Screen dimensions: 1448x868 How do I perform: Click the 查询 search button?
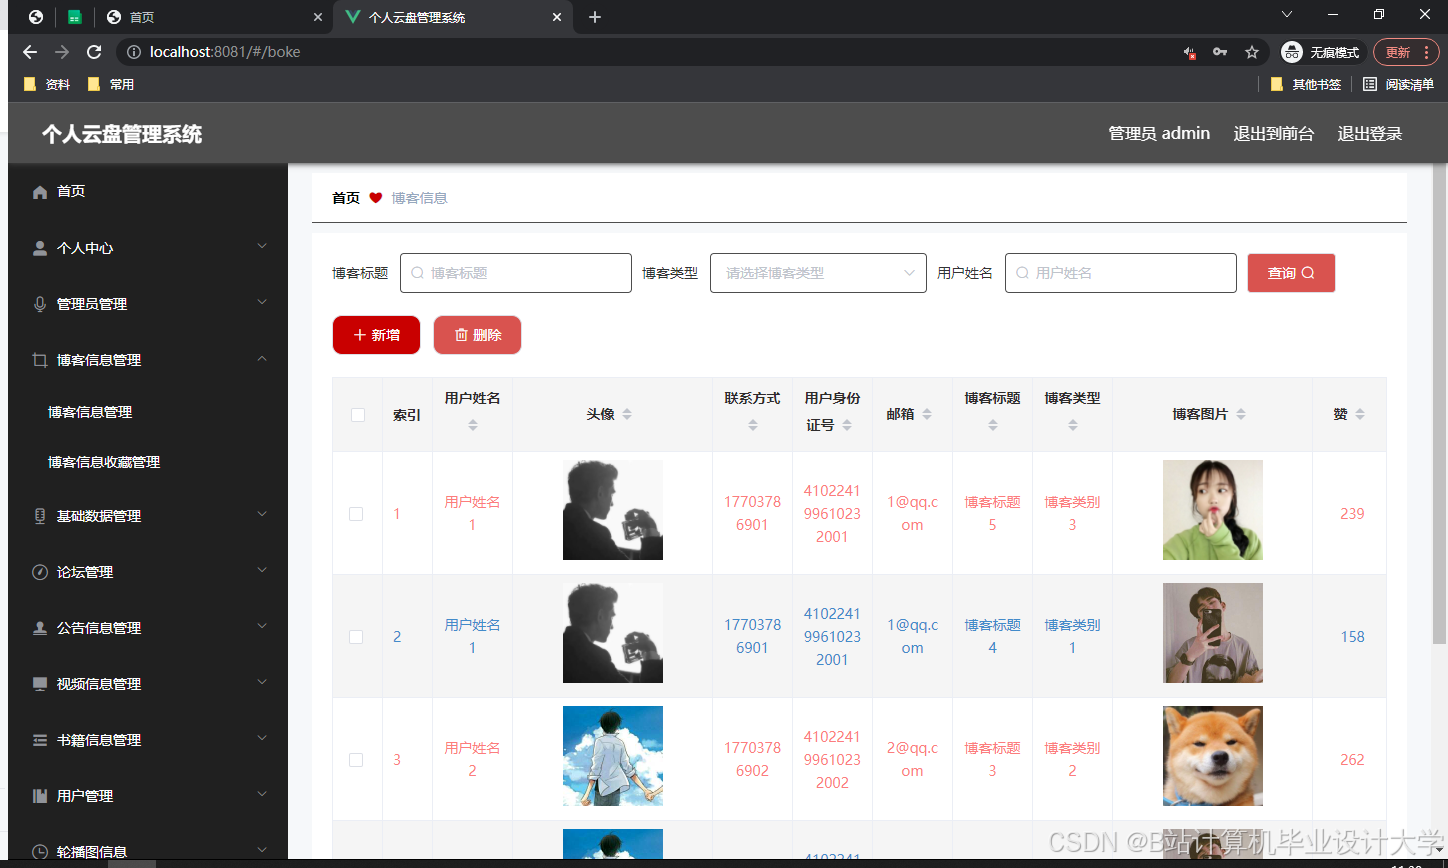coord(1291,273)
